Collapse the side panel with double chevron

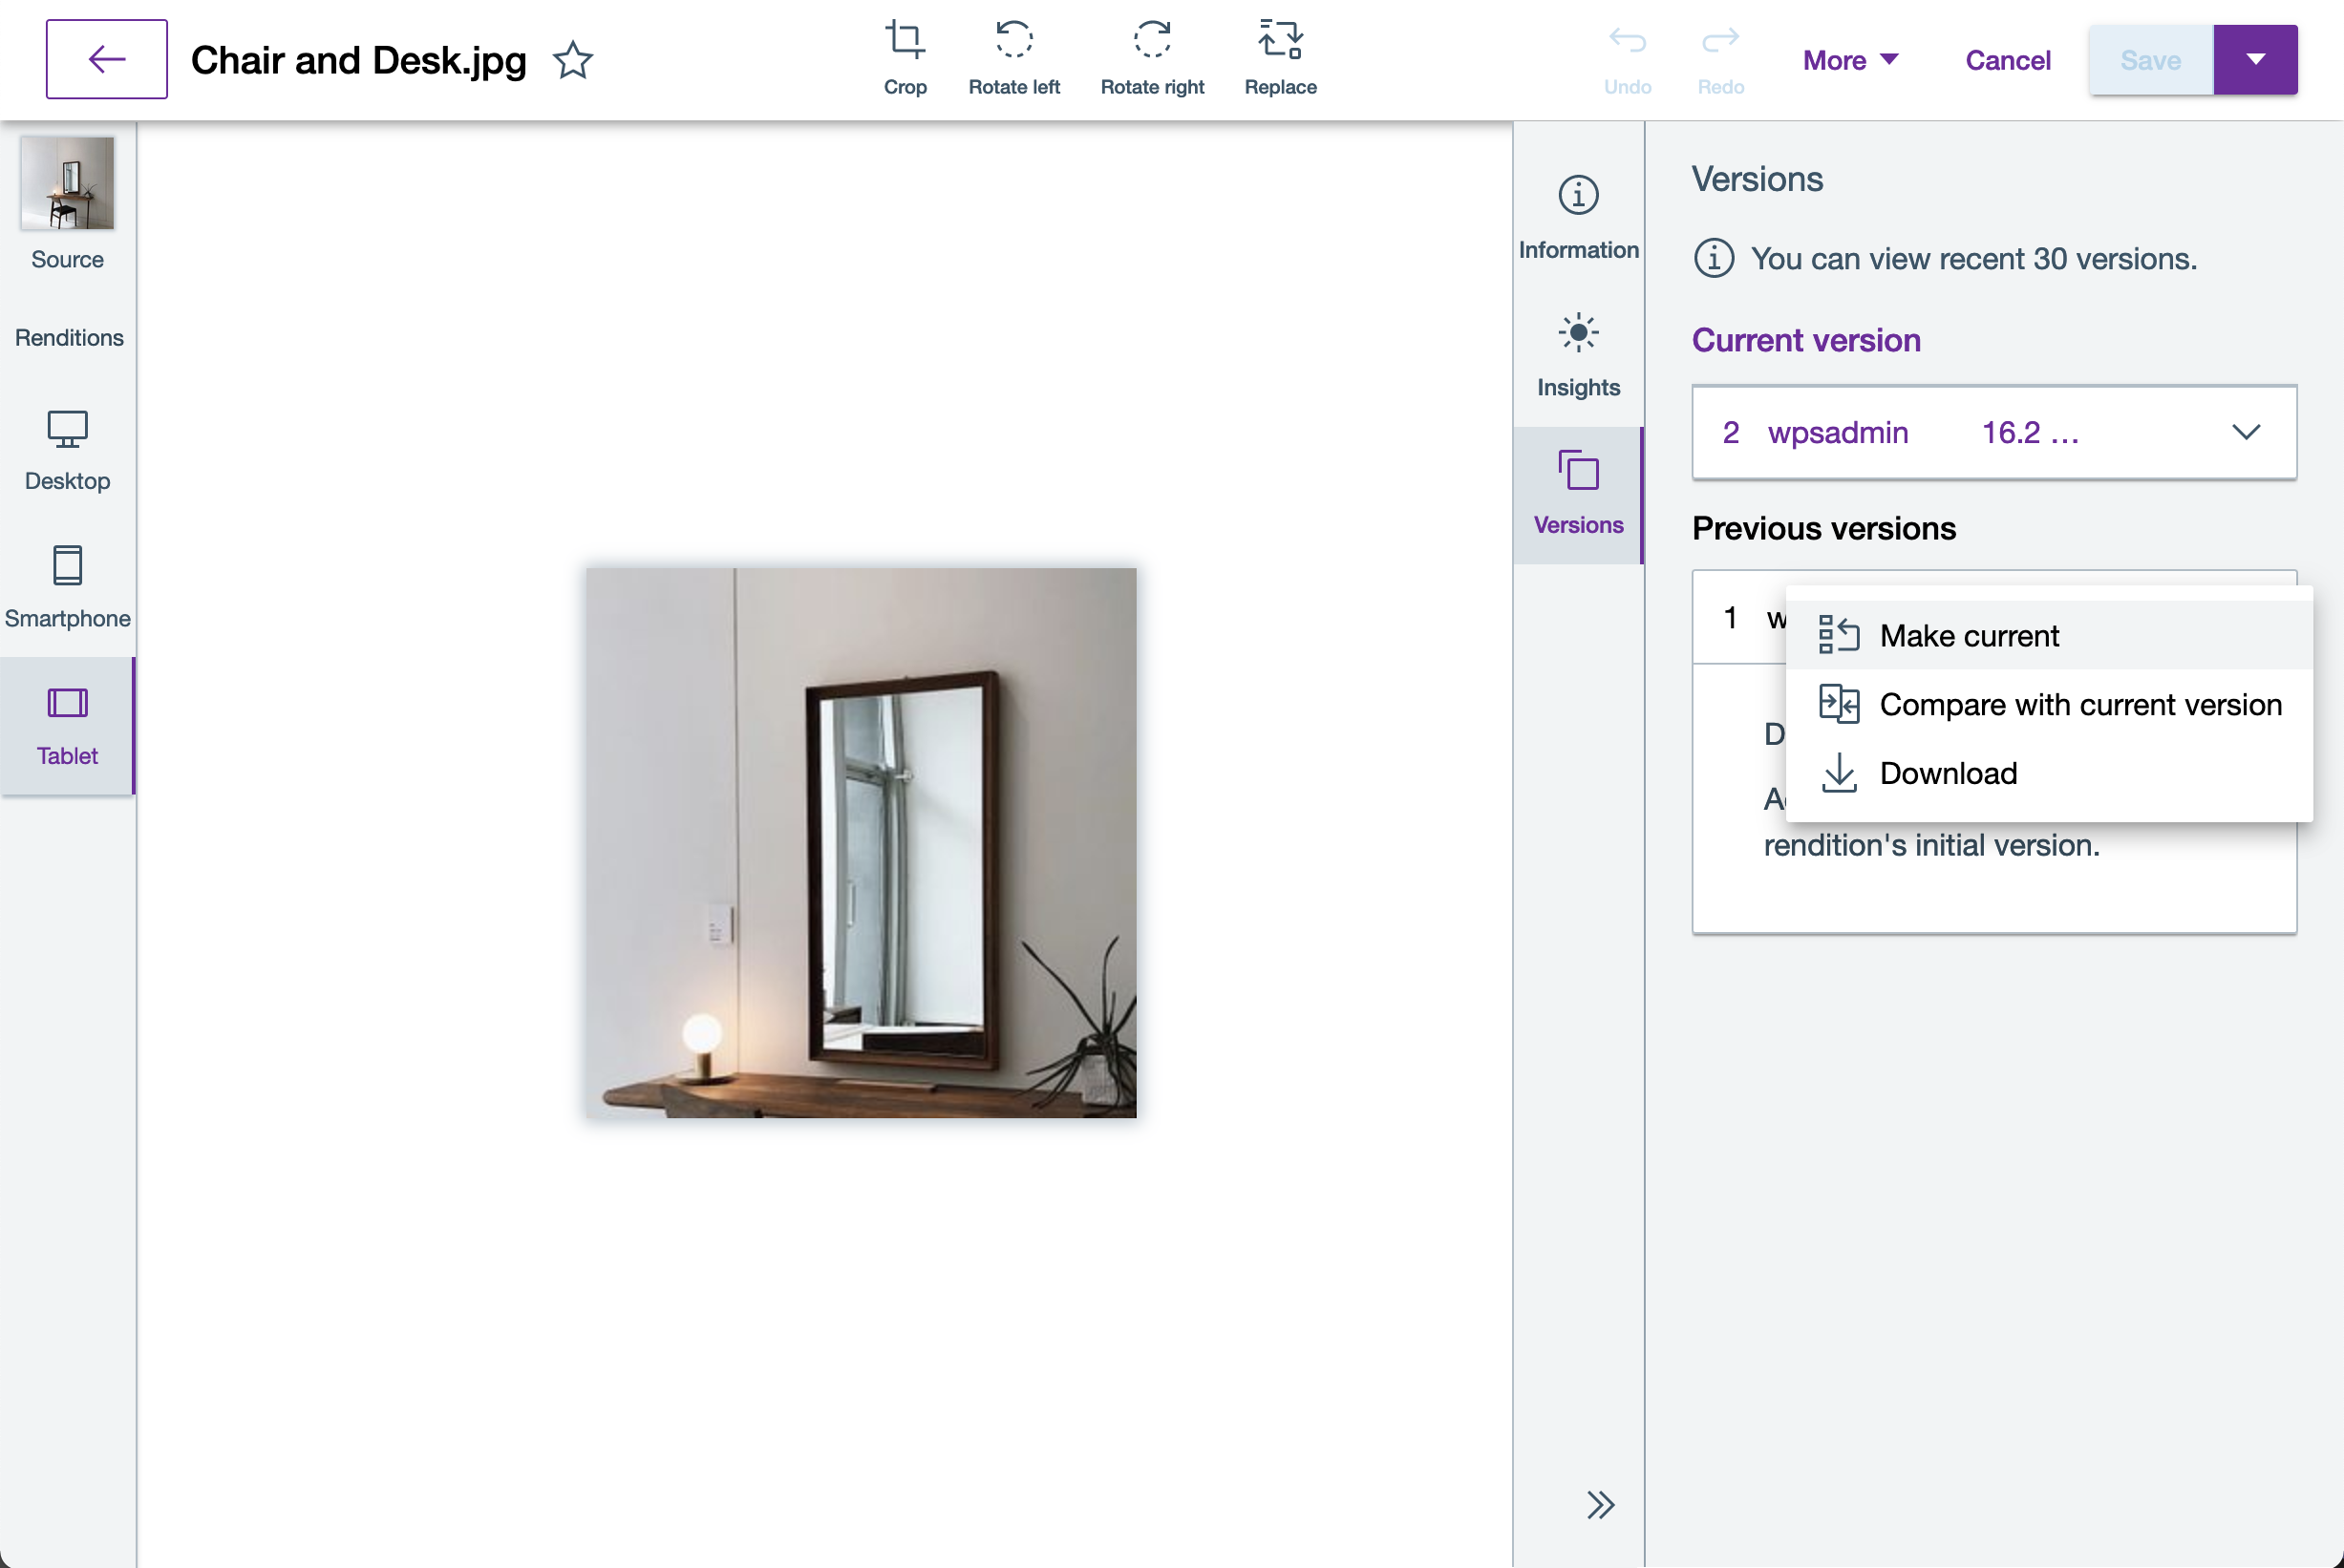tap(1600, 1504)
